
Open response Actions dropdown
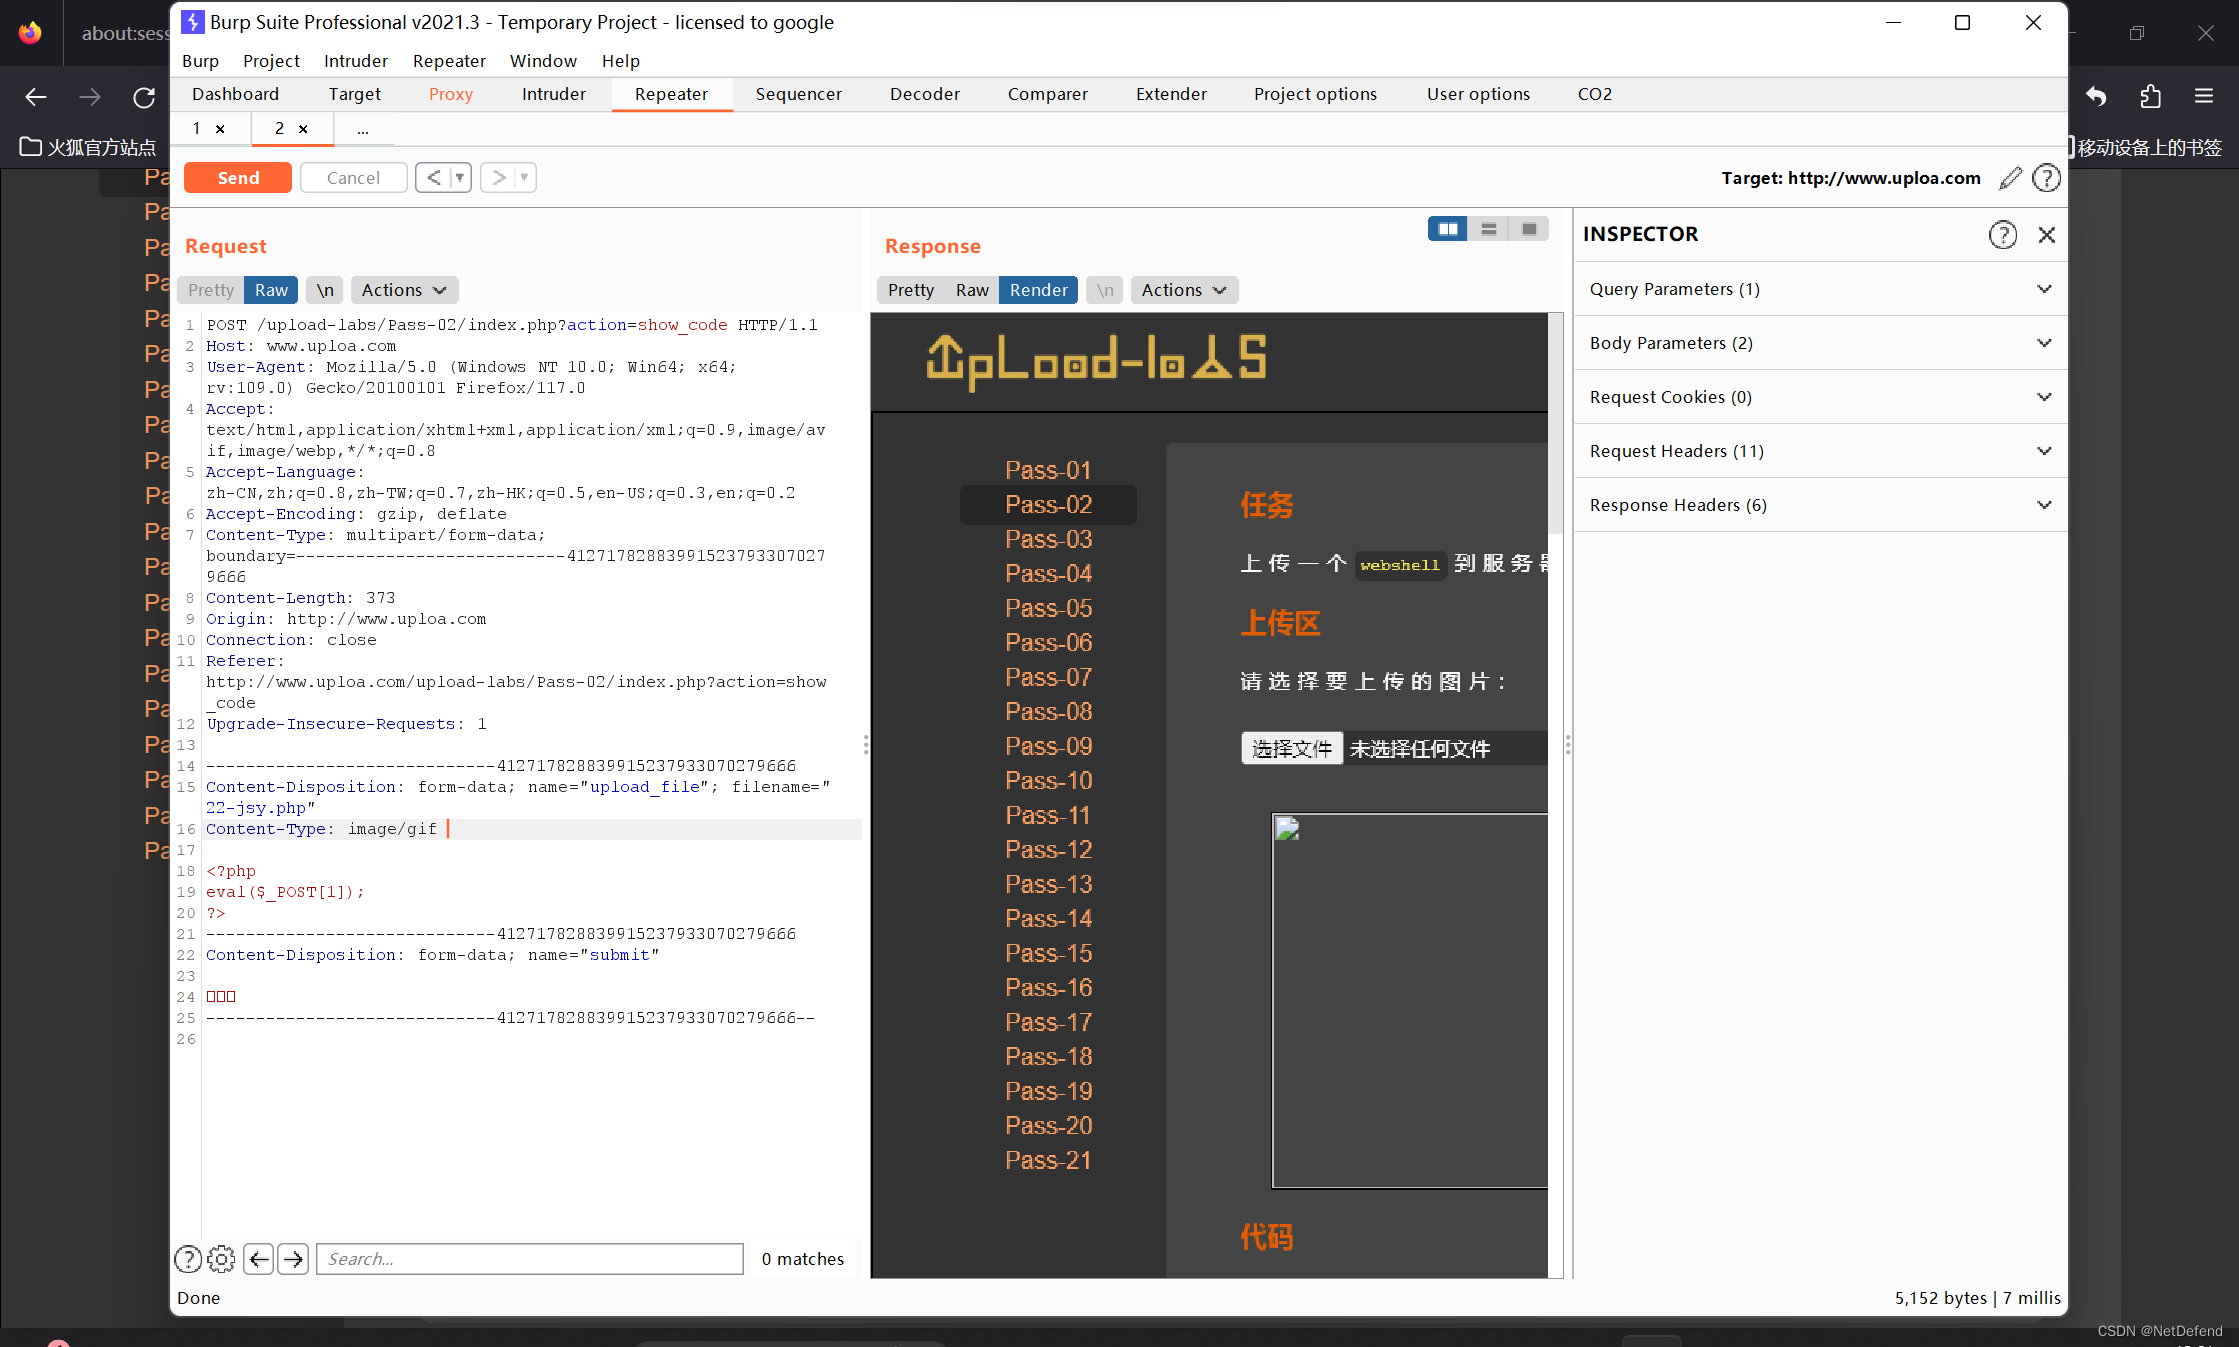tap(1184, 290)
